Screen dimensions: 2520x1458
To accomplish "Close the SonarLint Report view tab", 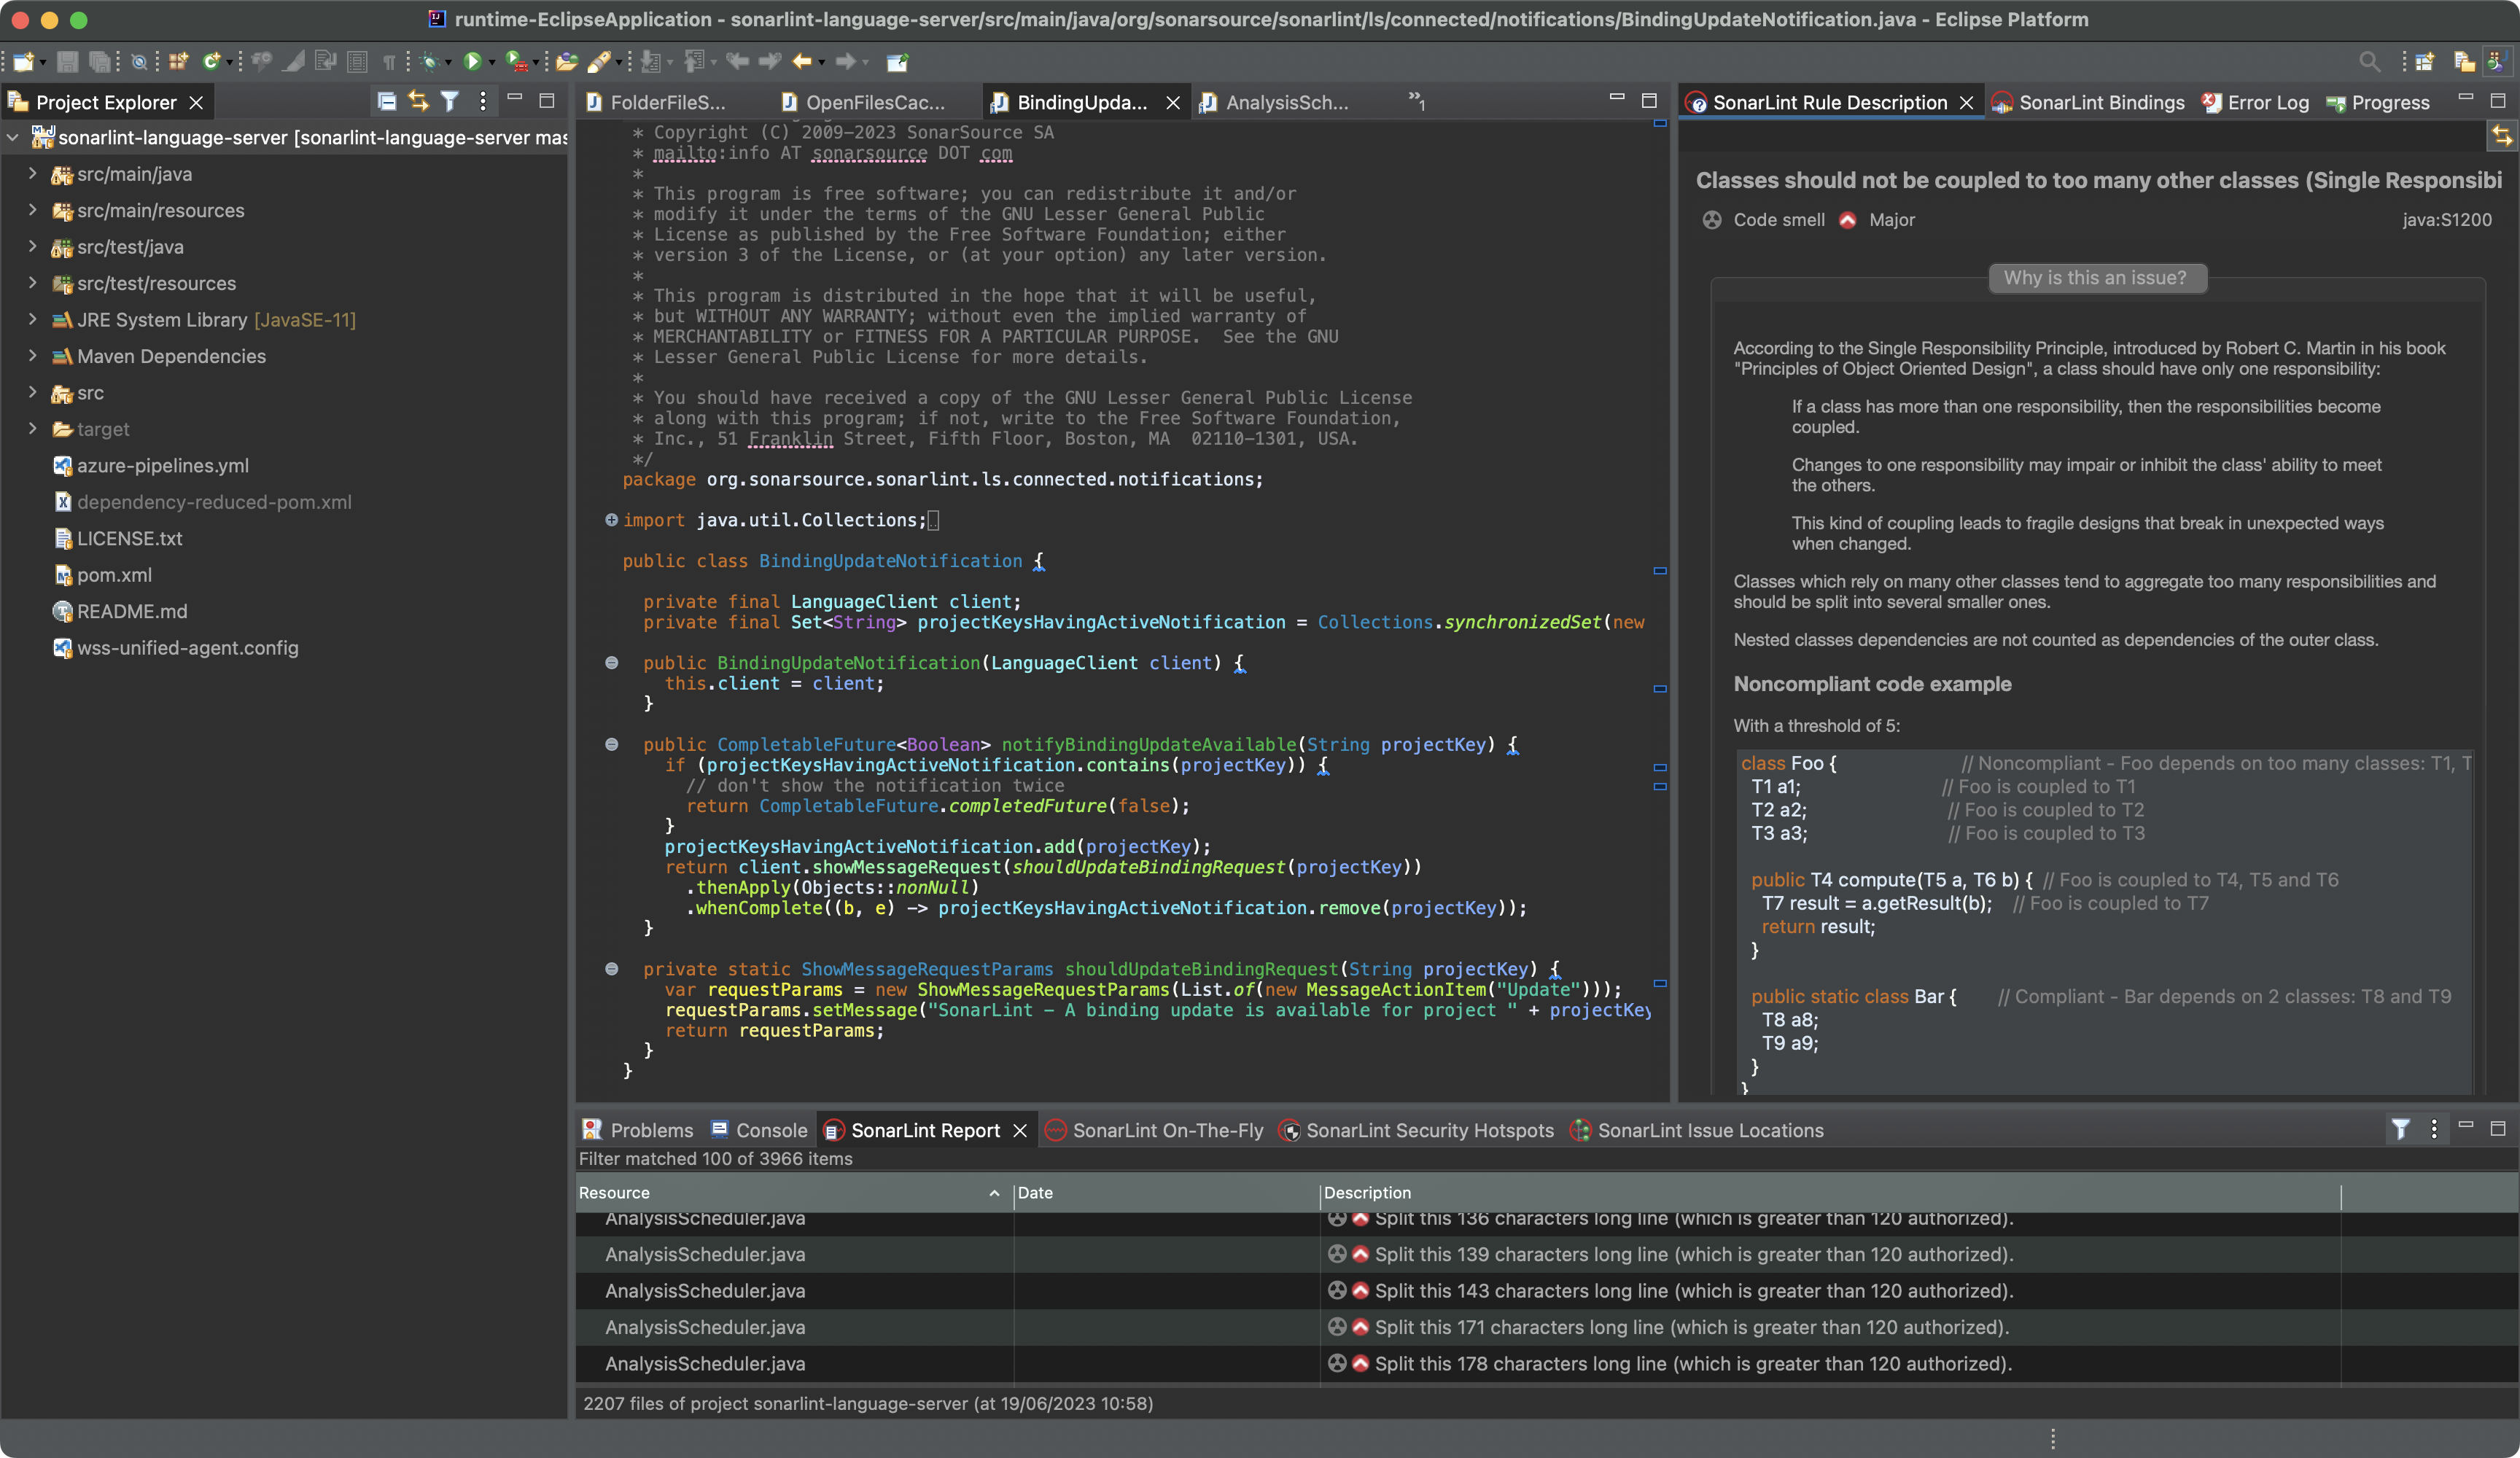I will [x=1020, y=1130].
